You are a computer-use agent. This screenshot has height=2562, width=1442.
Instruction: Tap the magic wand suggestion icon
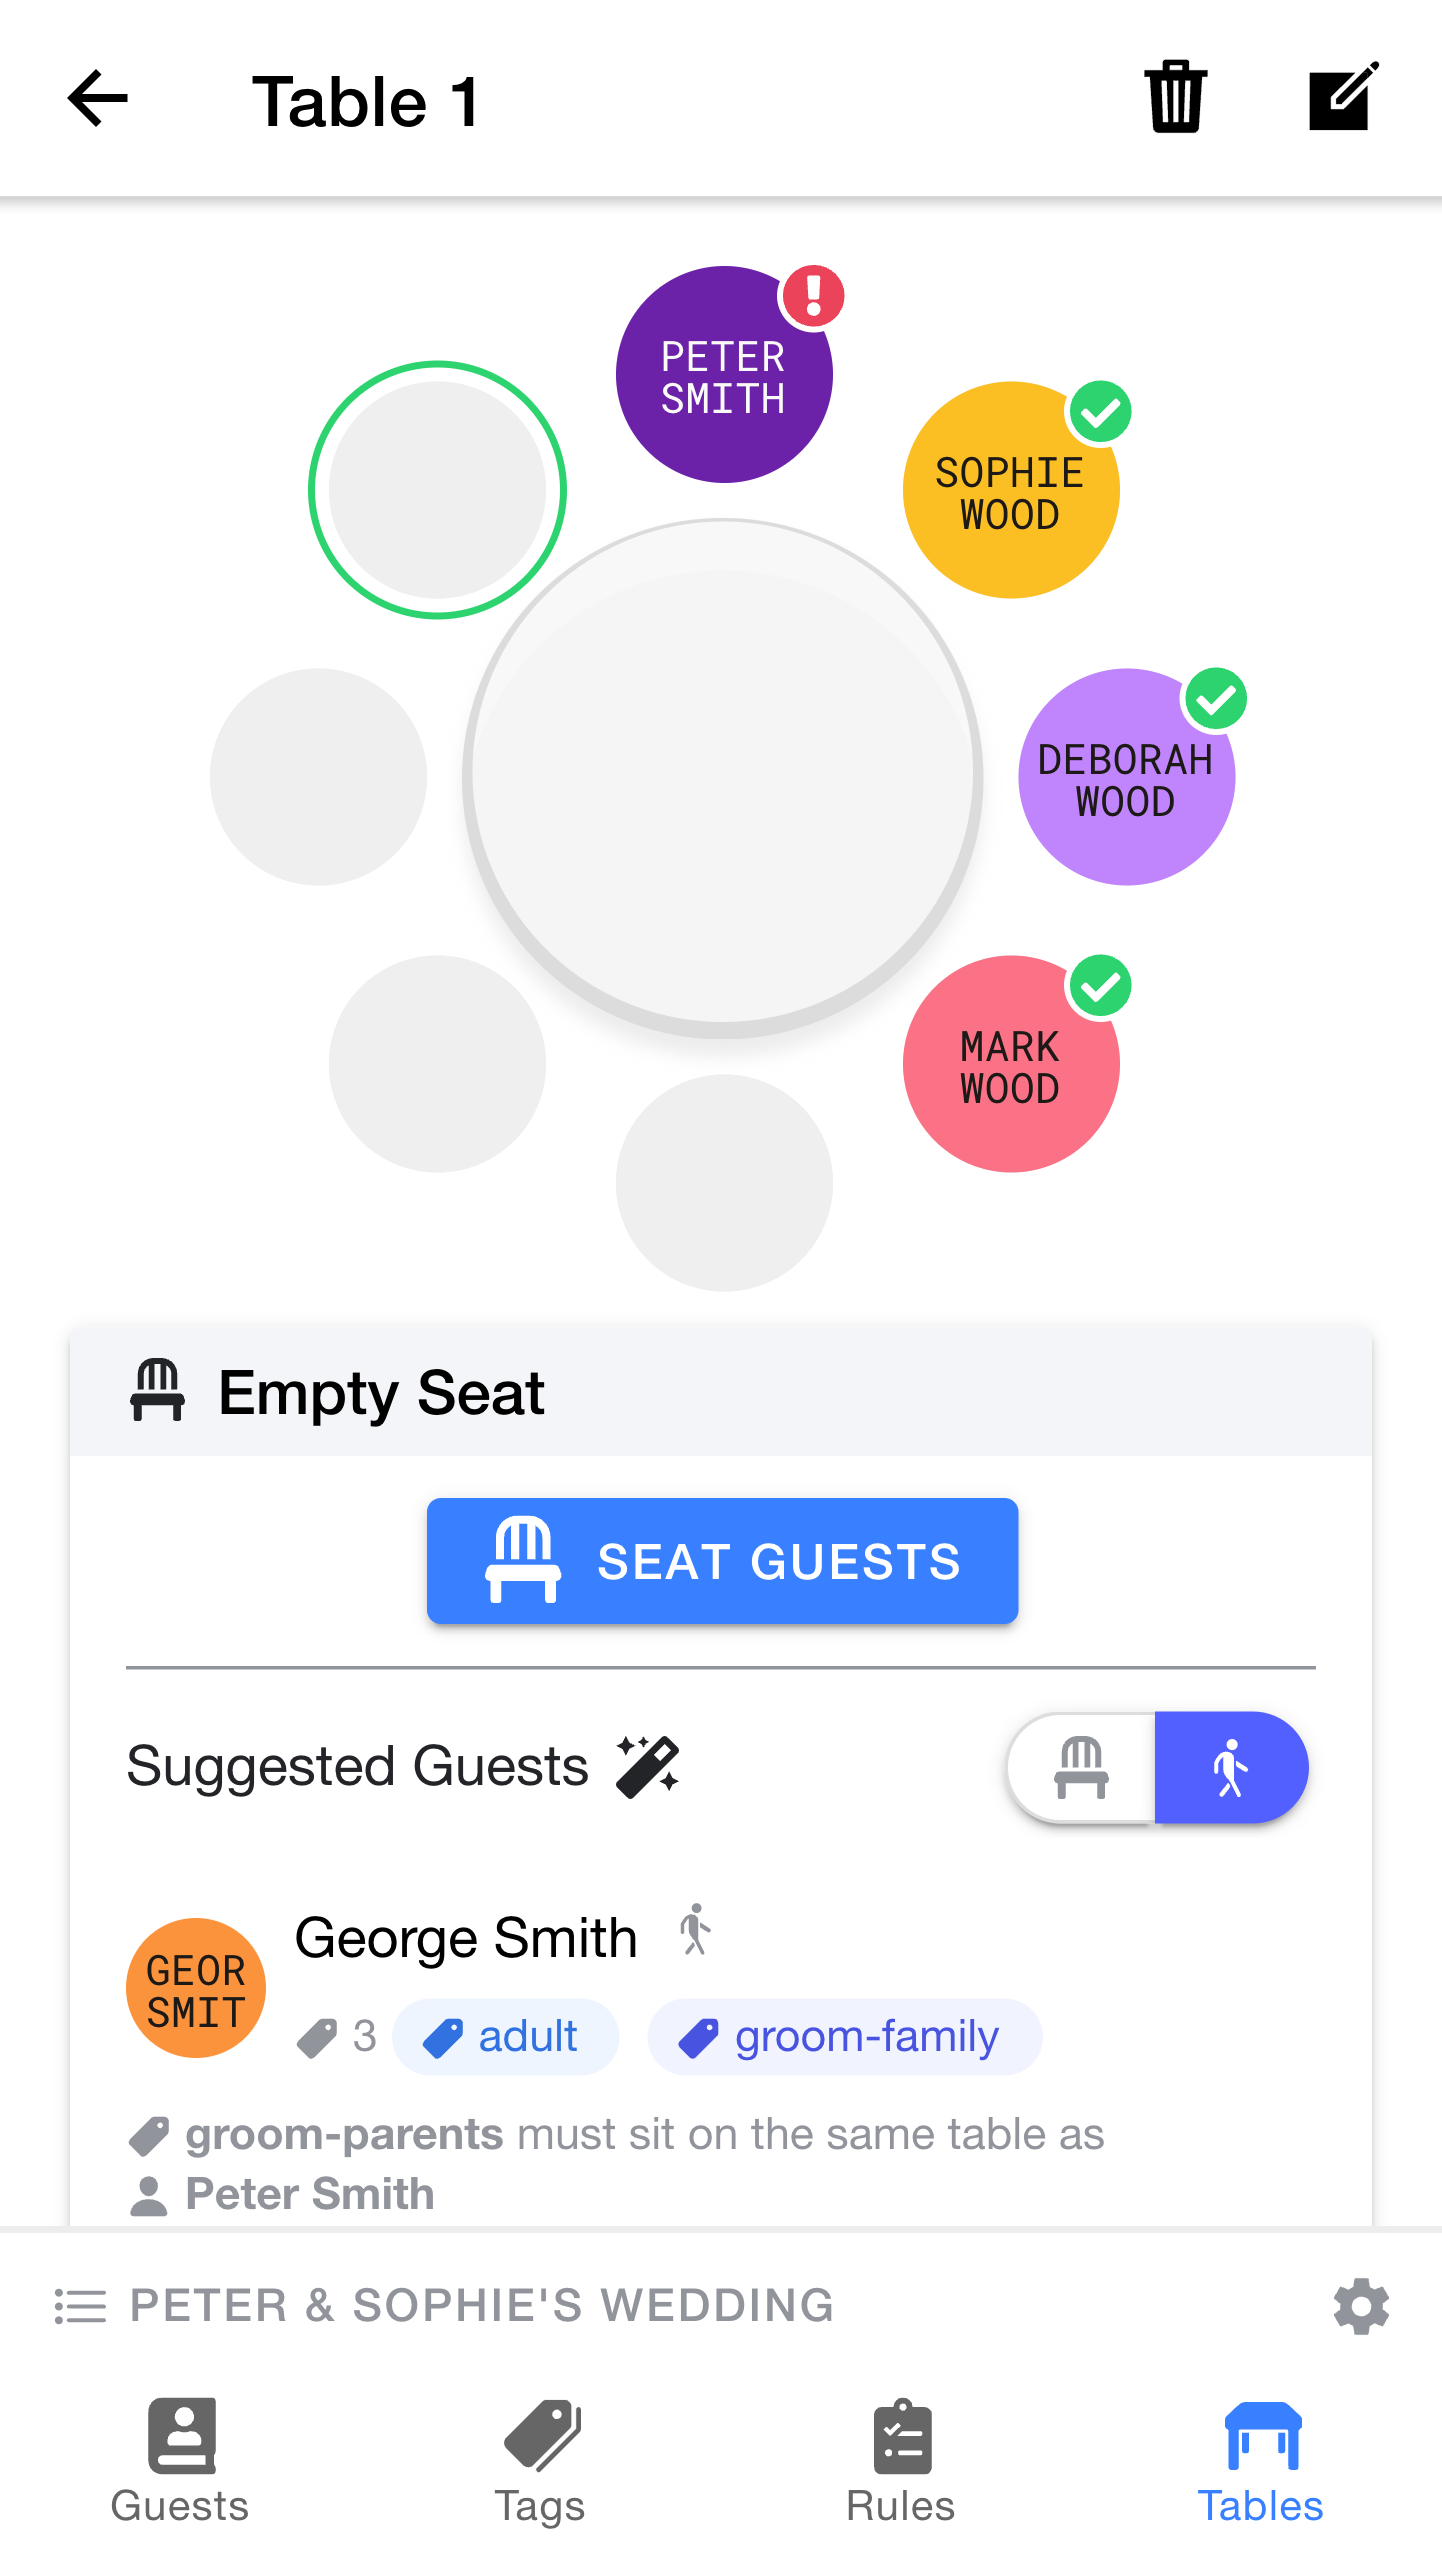(x=648, y=1767)
